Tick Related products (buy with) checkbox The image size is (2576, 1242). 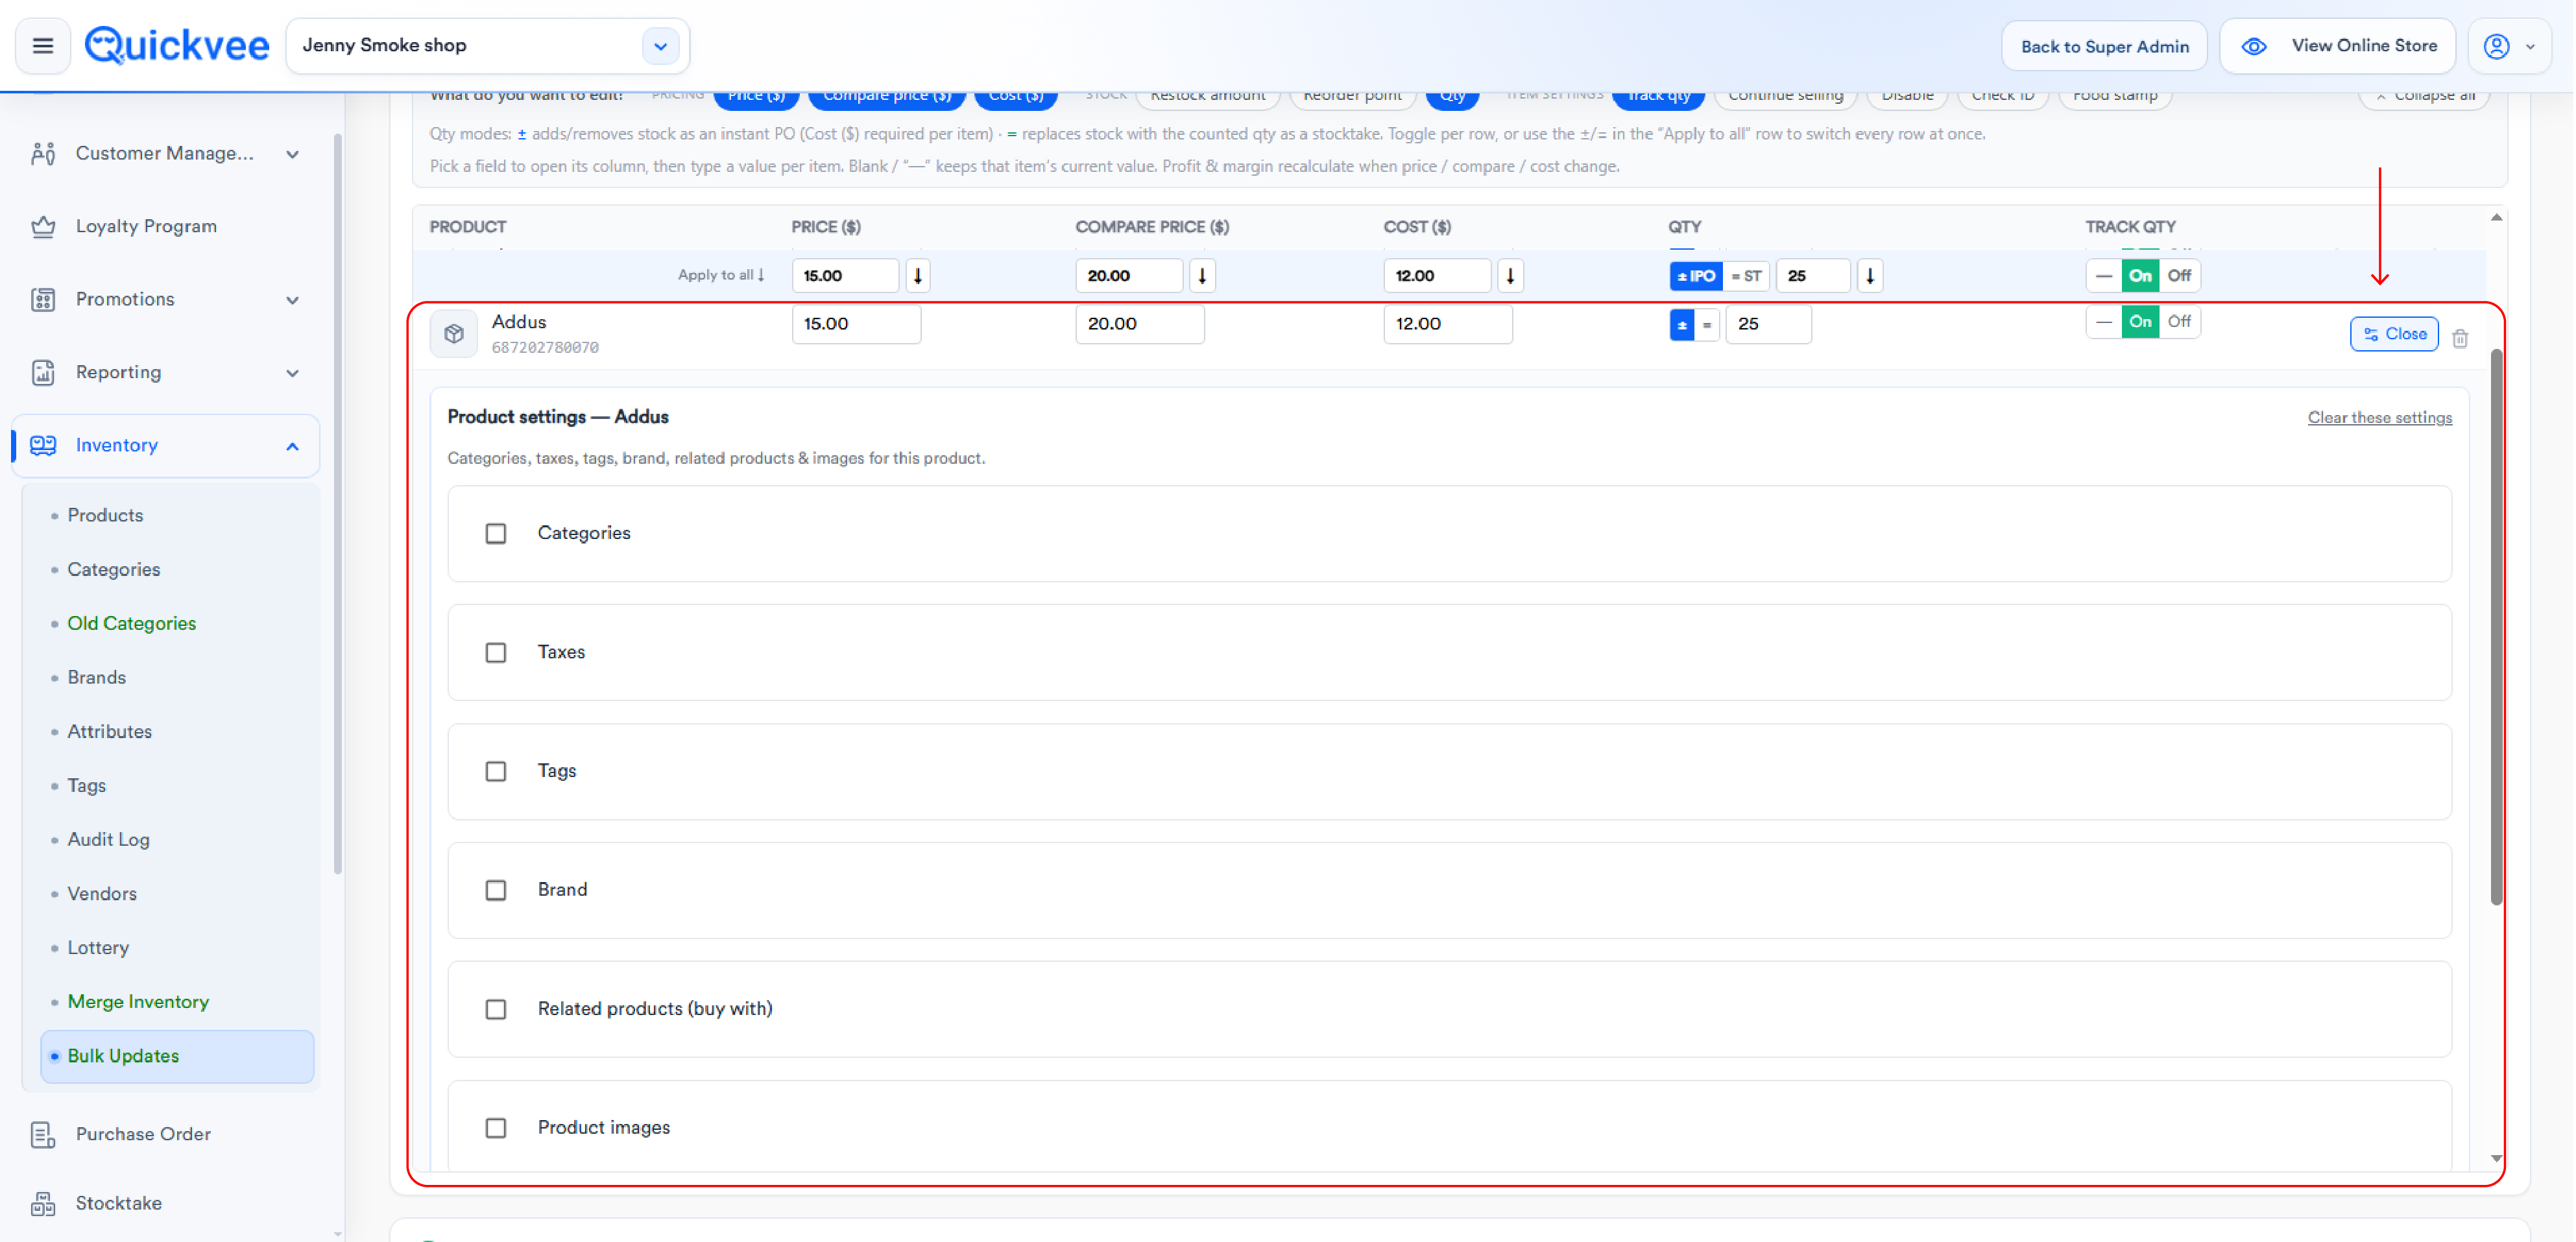pyautogui.click(x=496, y=1010)
